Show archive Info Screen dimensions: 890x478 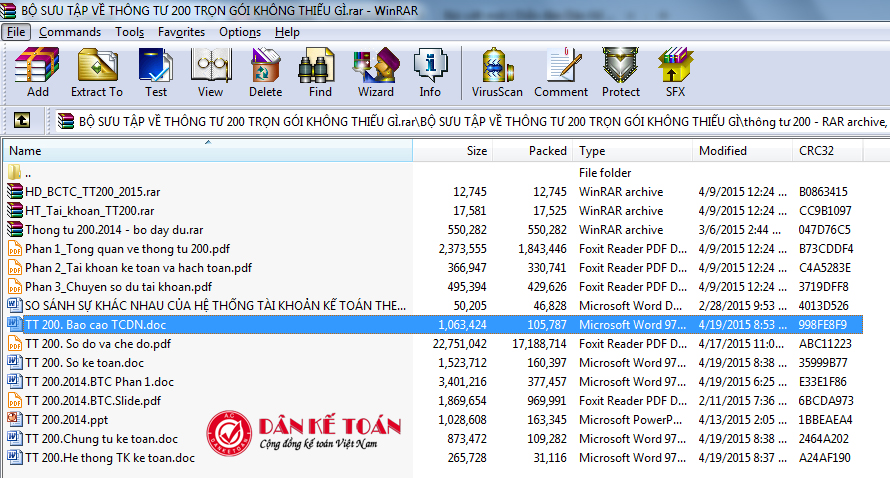(x=430, y=73)
